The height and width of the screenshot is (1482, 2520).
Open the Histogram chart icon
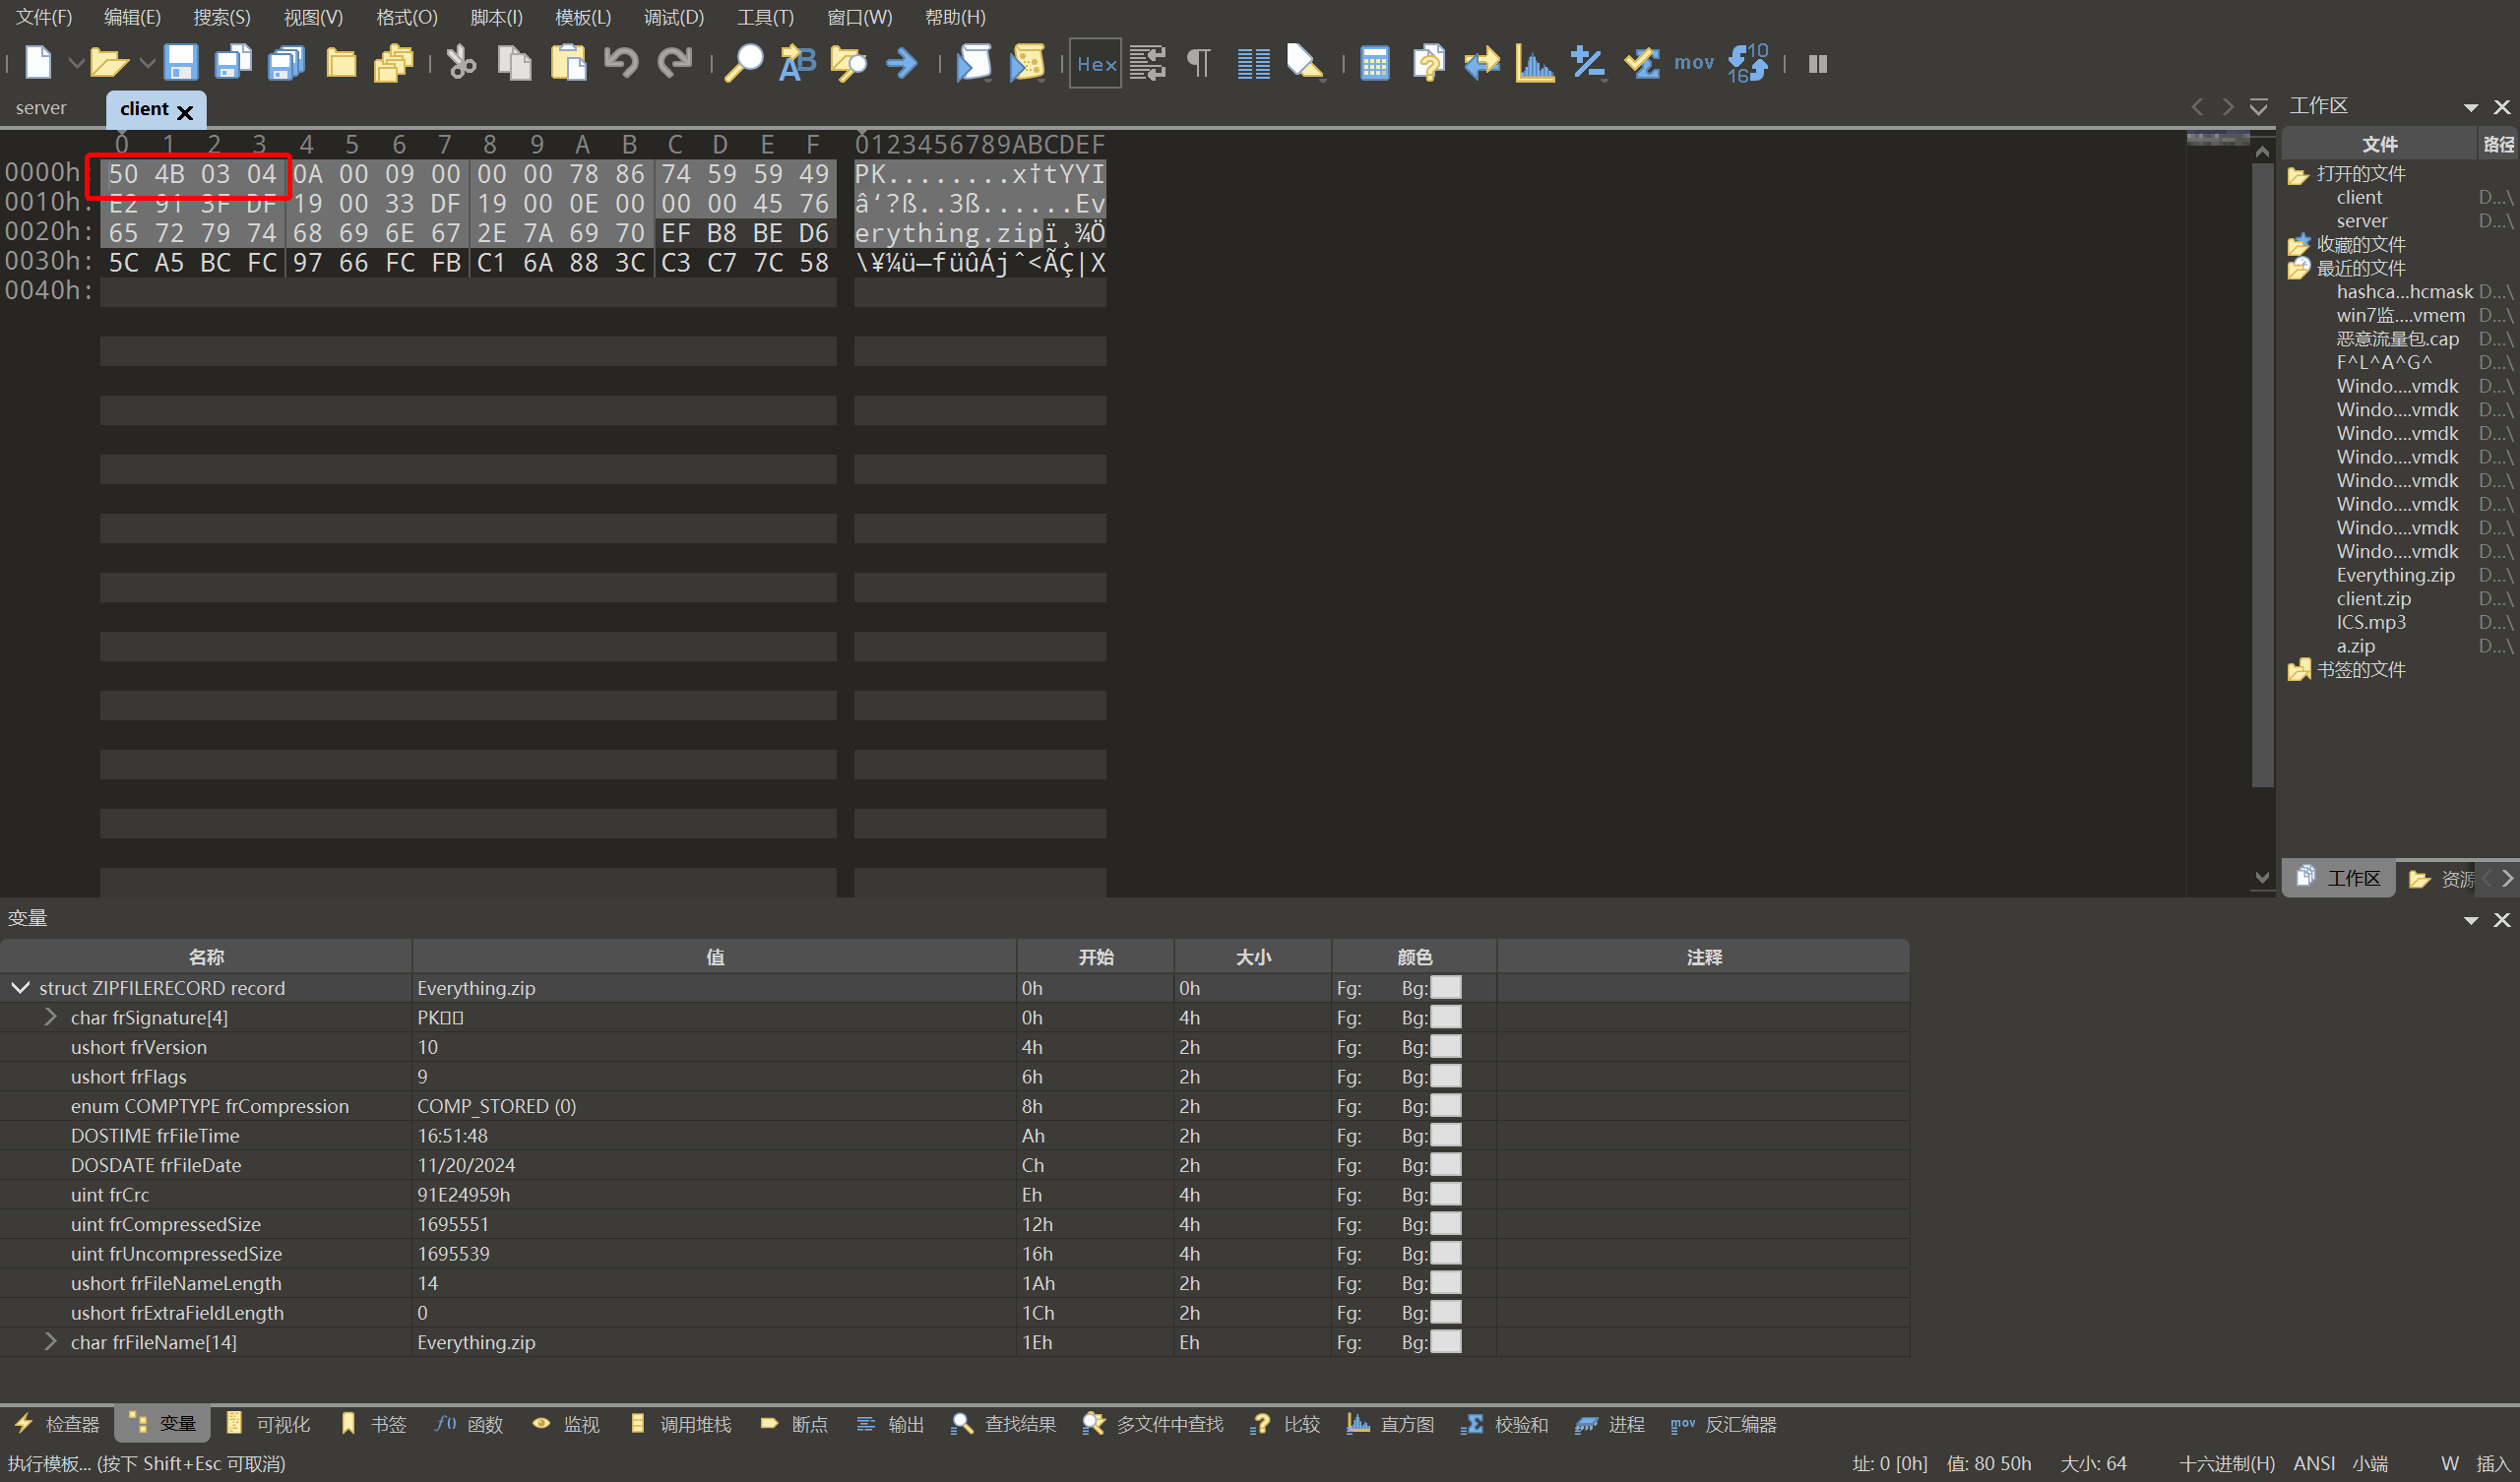point(1535,63)
